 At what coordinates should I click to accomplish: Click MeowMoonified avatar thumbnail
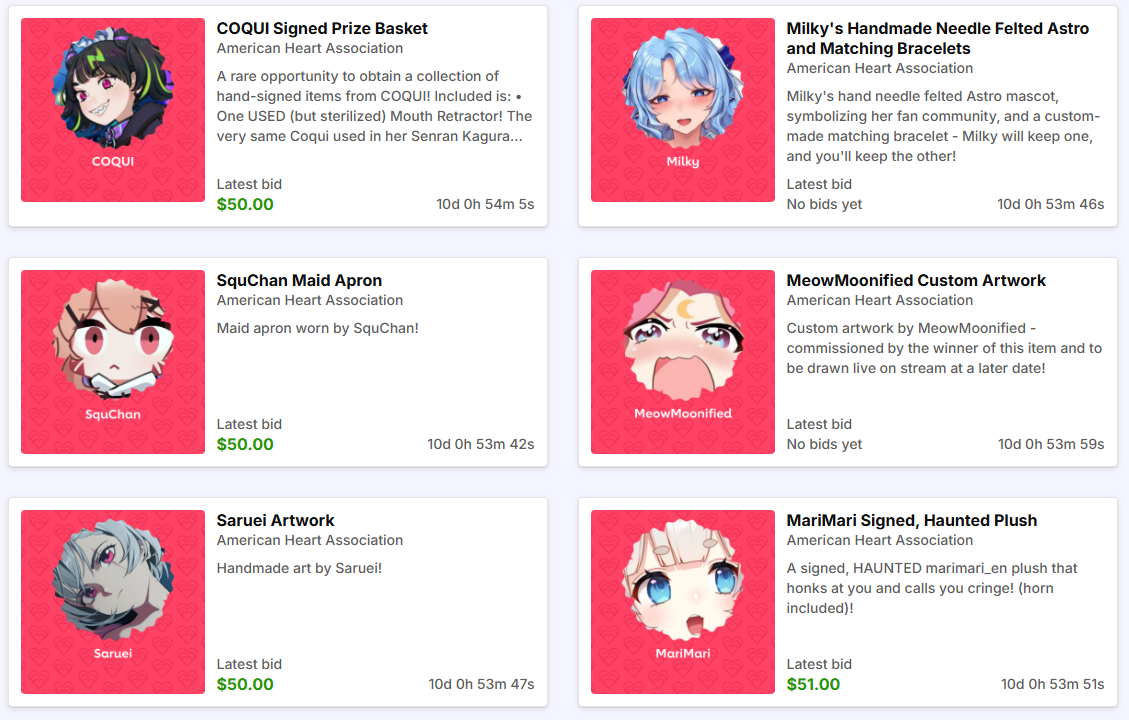point(683,362)
